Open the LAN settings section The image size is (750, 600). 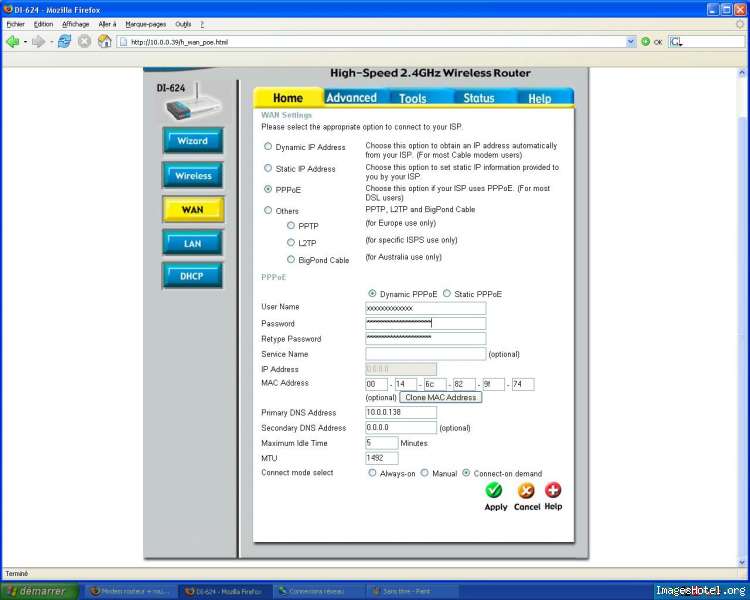(193, 244)
